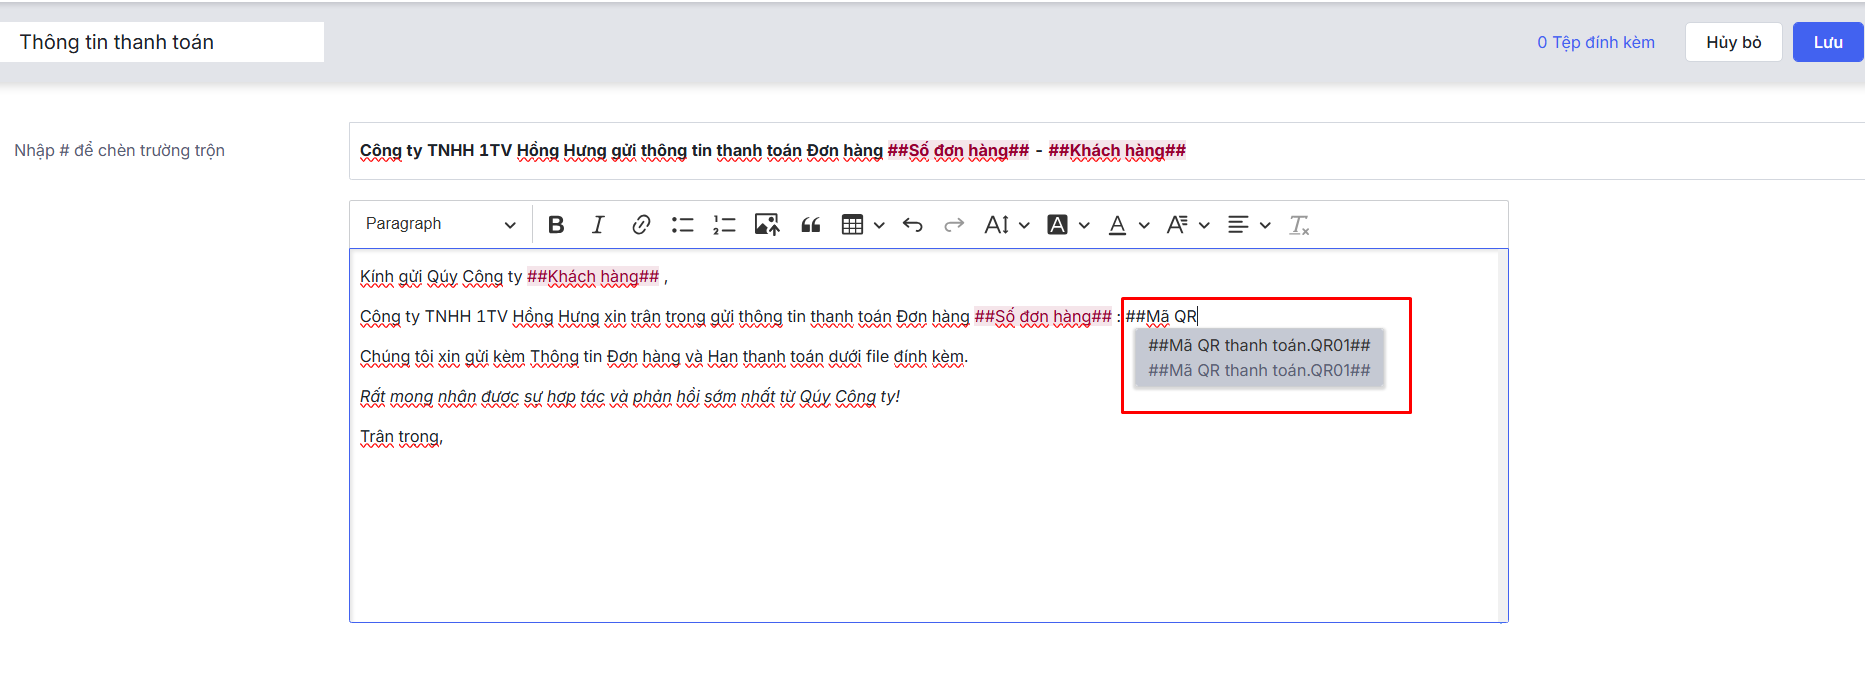Screen dimensions: 1865x678
Task: Select first '##Mã QR thanh toán.QR01##' suggestion
Action: (x=1259, y=345)
